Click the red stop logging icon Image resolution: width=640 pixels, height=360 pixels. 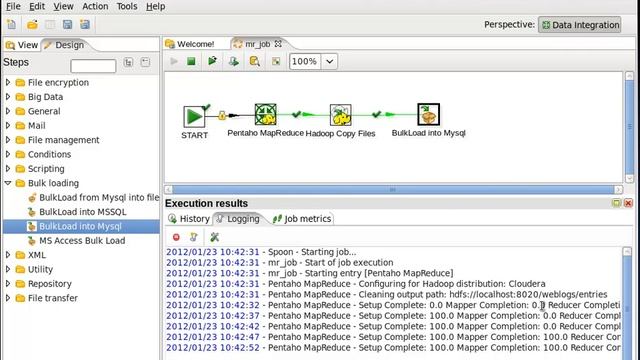(x=176, y=237)
